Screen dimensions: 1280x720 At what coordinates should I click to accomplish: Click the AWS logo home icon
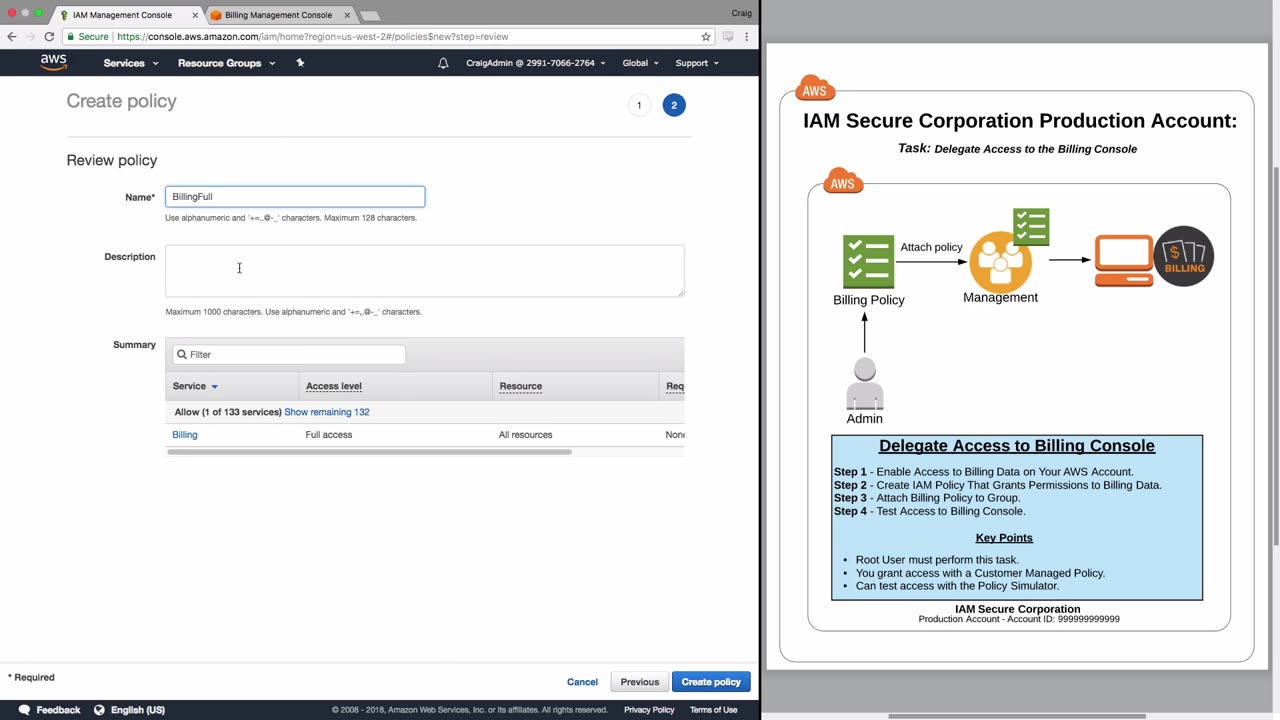point(54,62)
